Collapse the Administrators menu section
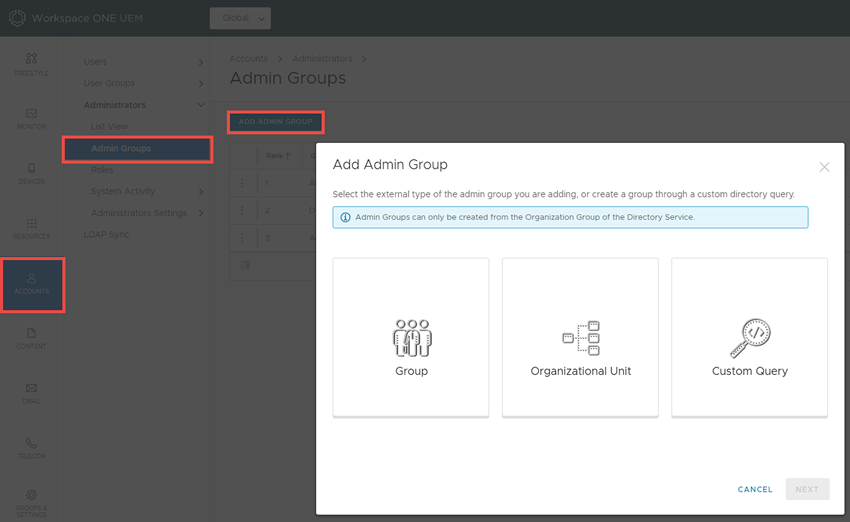850x522 pixels. pyautogui.click(x=201, y=105)
